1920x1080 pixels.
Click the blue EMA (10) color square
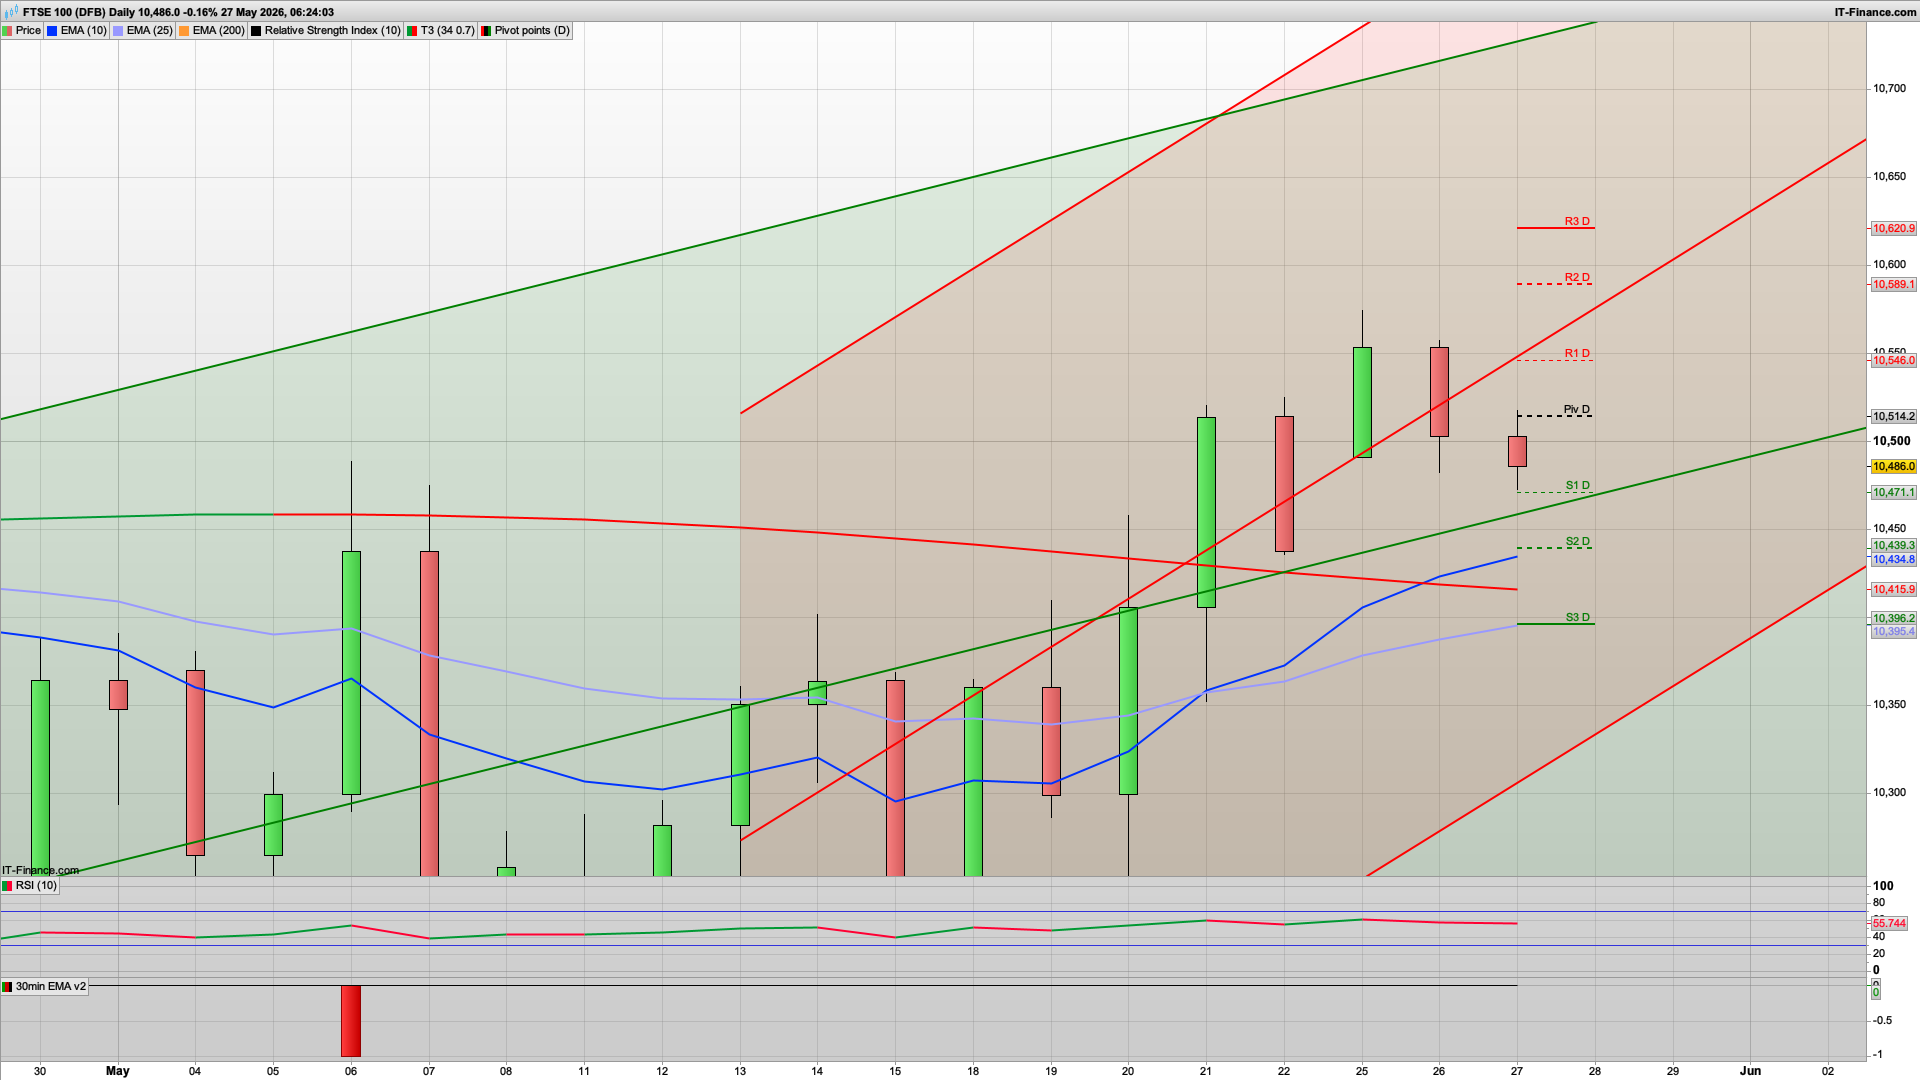coord(52,31)
